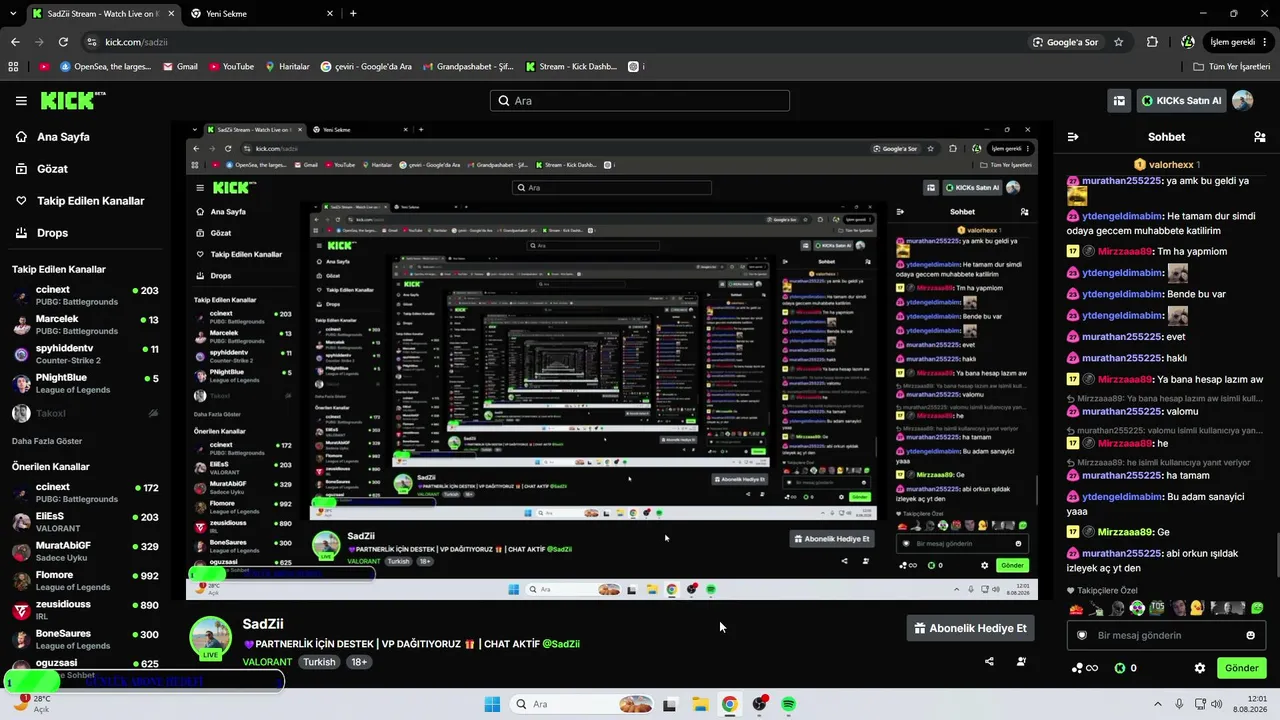Open Flomore recommended channel

click(85, 580)
